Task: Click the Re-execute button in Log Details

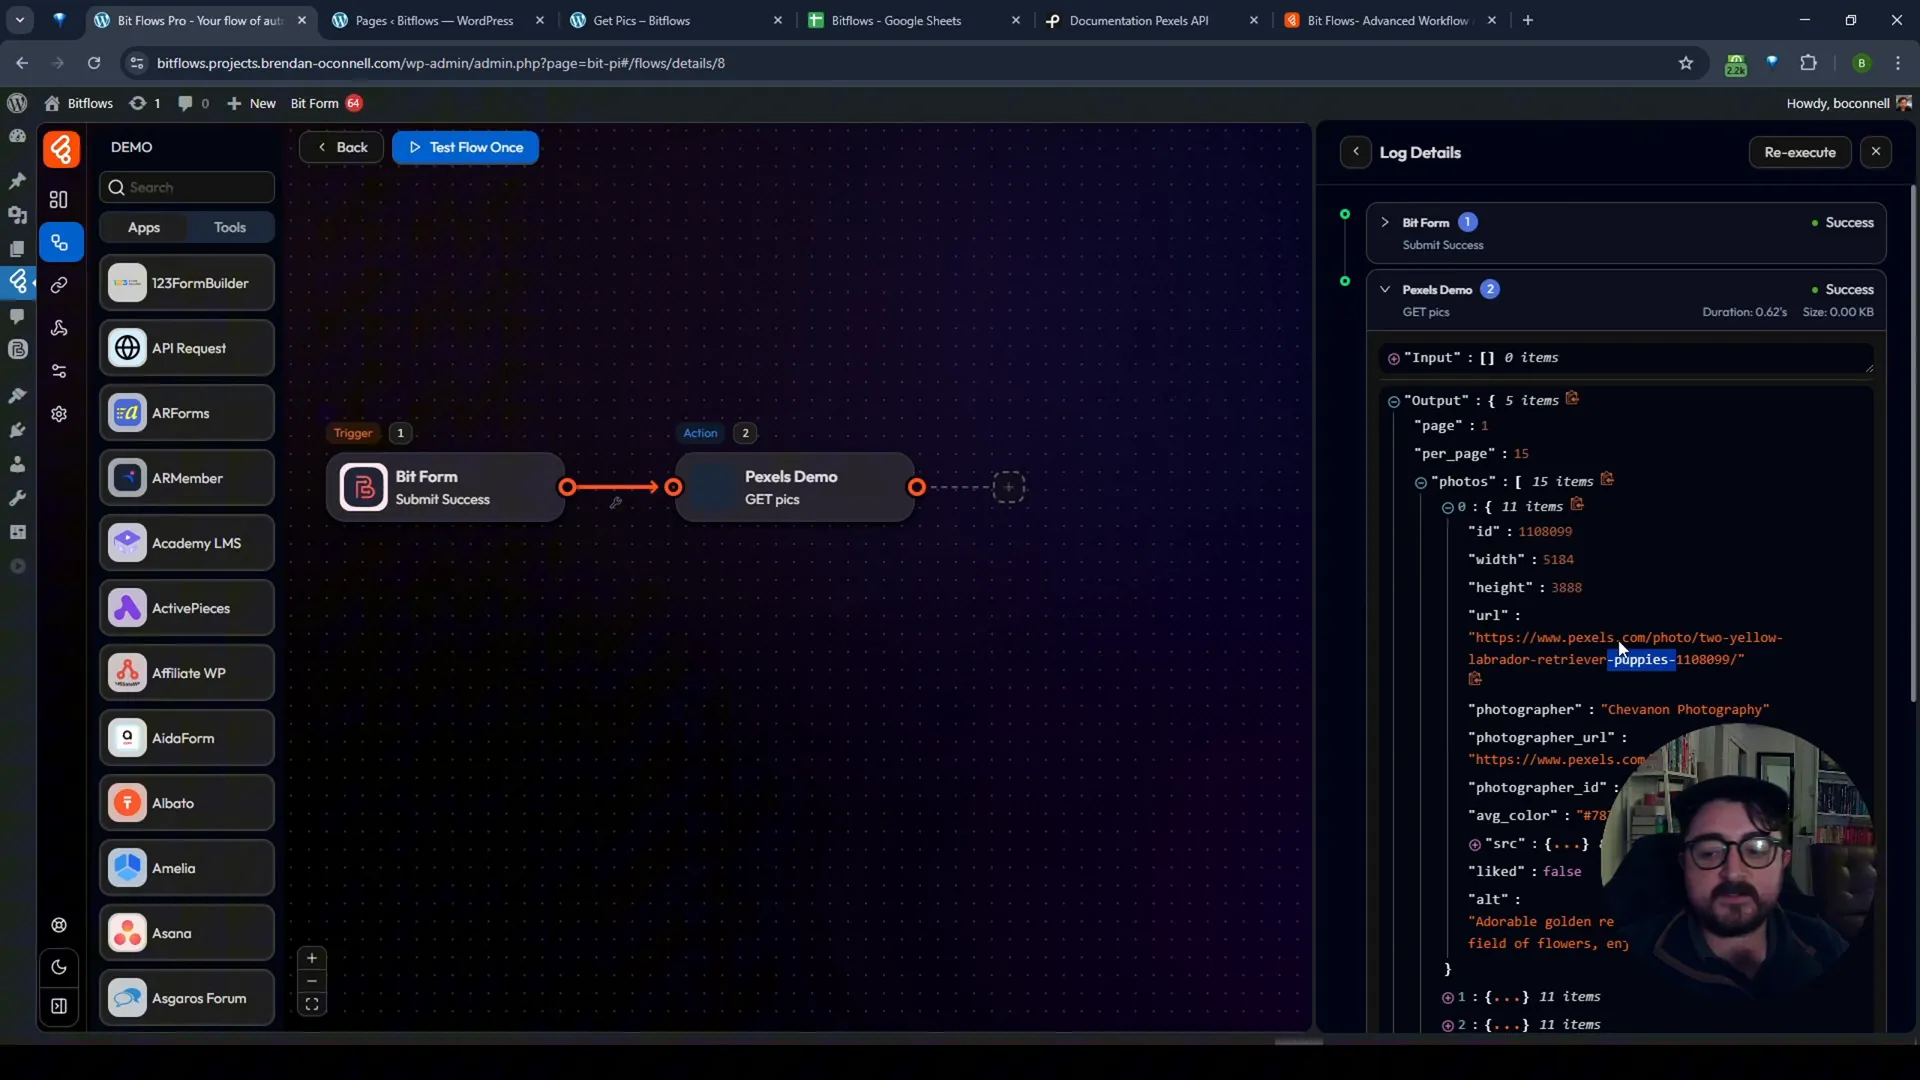Action: pos(1800,152)
